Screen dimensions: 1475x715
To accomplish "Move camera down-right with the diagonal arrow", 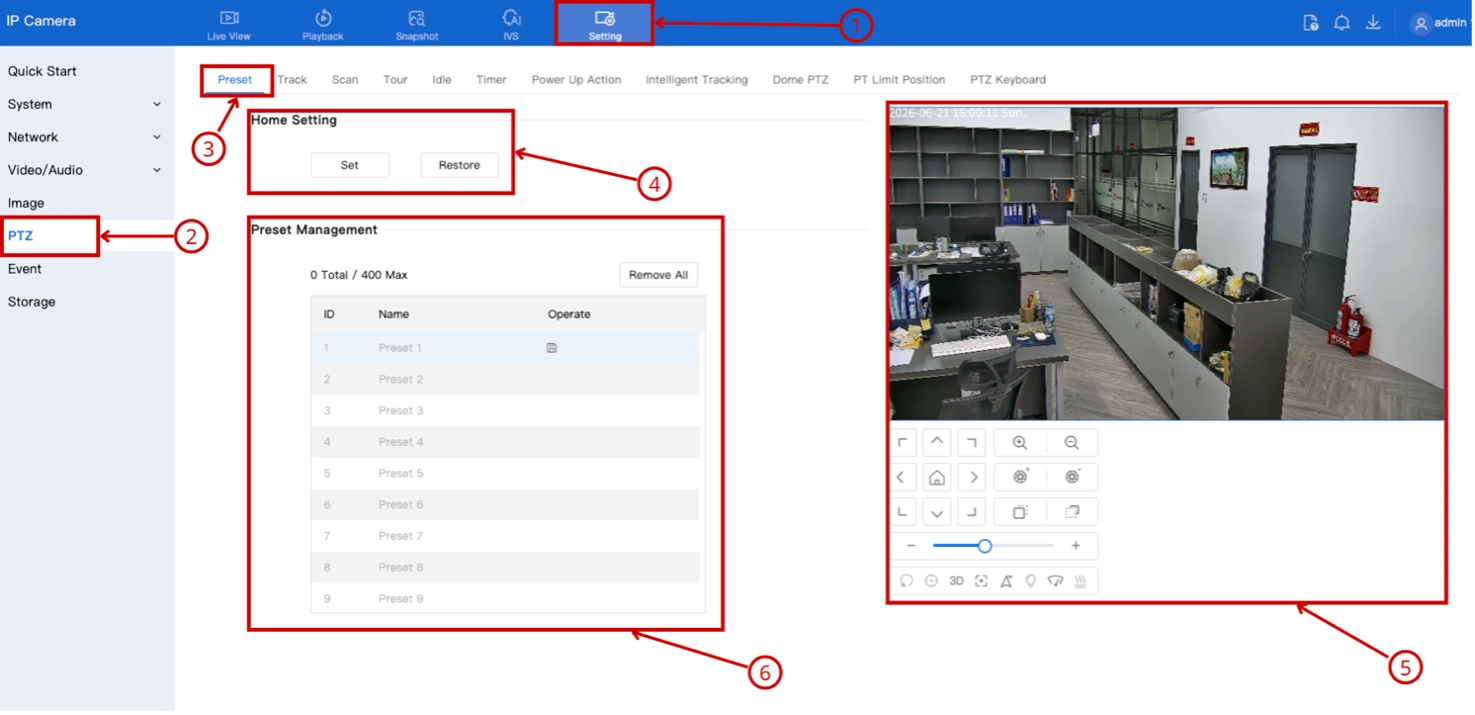I will [x=971, y=512].
